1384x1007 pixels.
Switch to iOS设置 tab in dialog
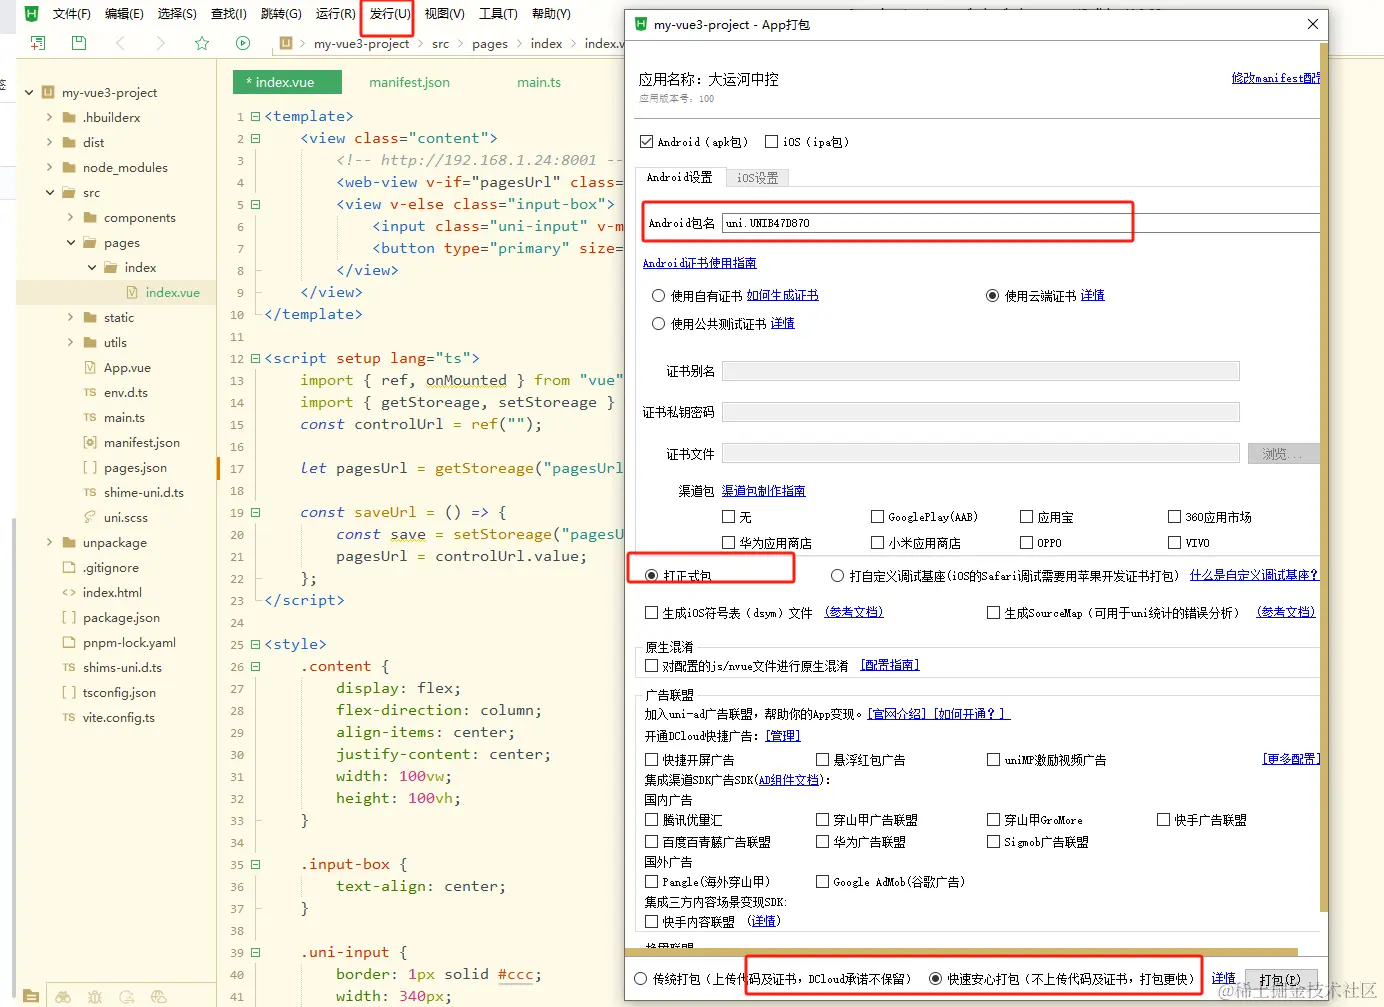tap(757, 178)
